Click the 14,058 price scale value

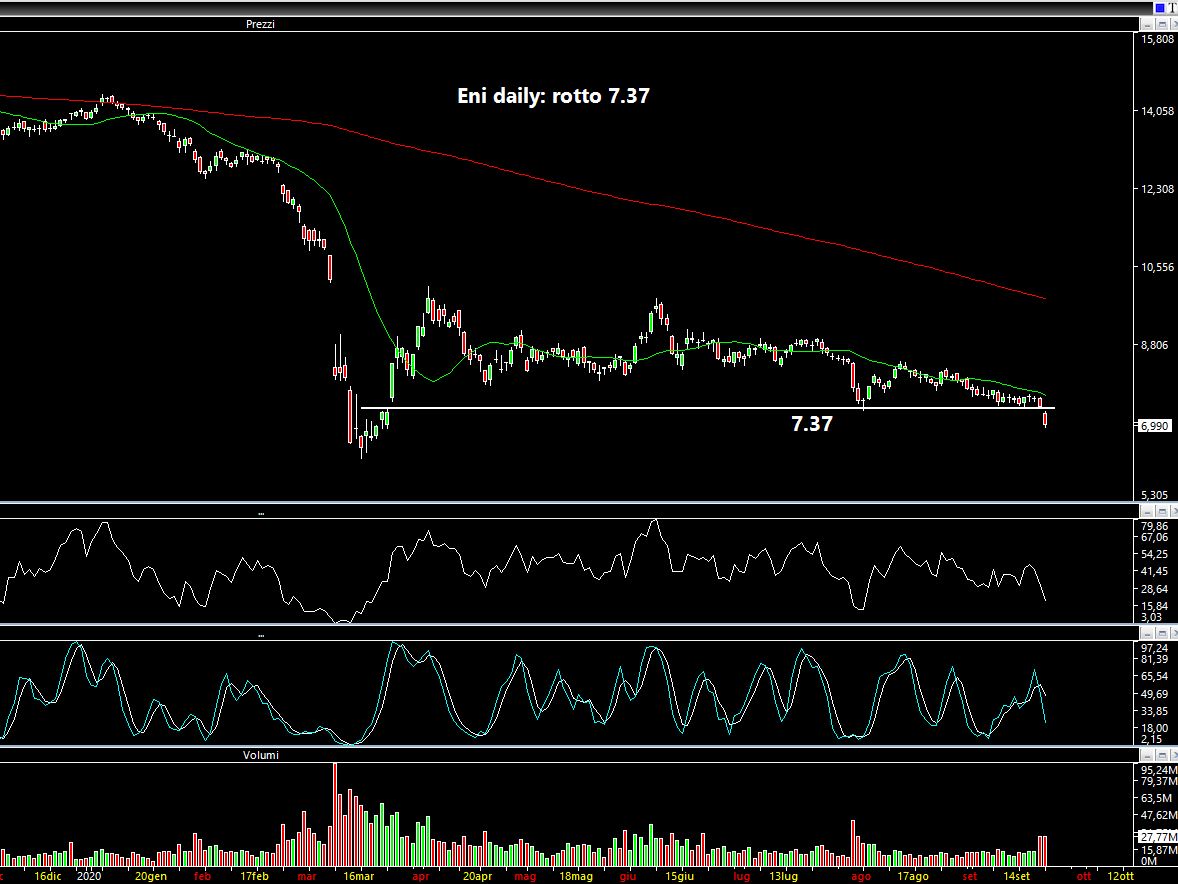tap(1157, 111)
